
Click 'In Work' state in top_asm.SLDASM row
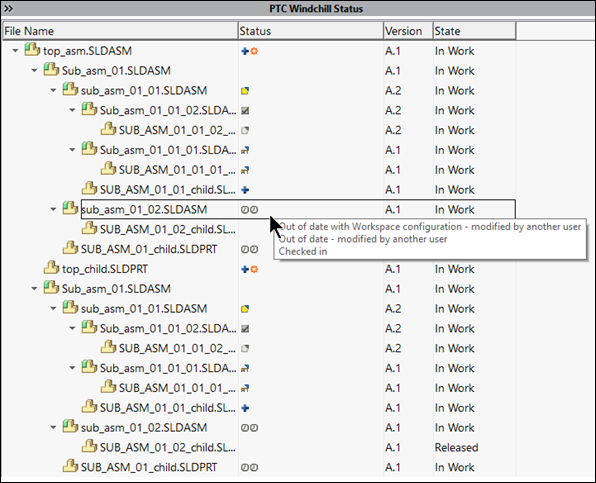[455, 51]
